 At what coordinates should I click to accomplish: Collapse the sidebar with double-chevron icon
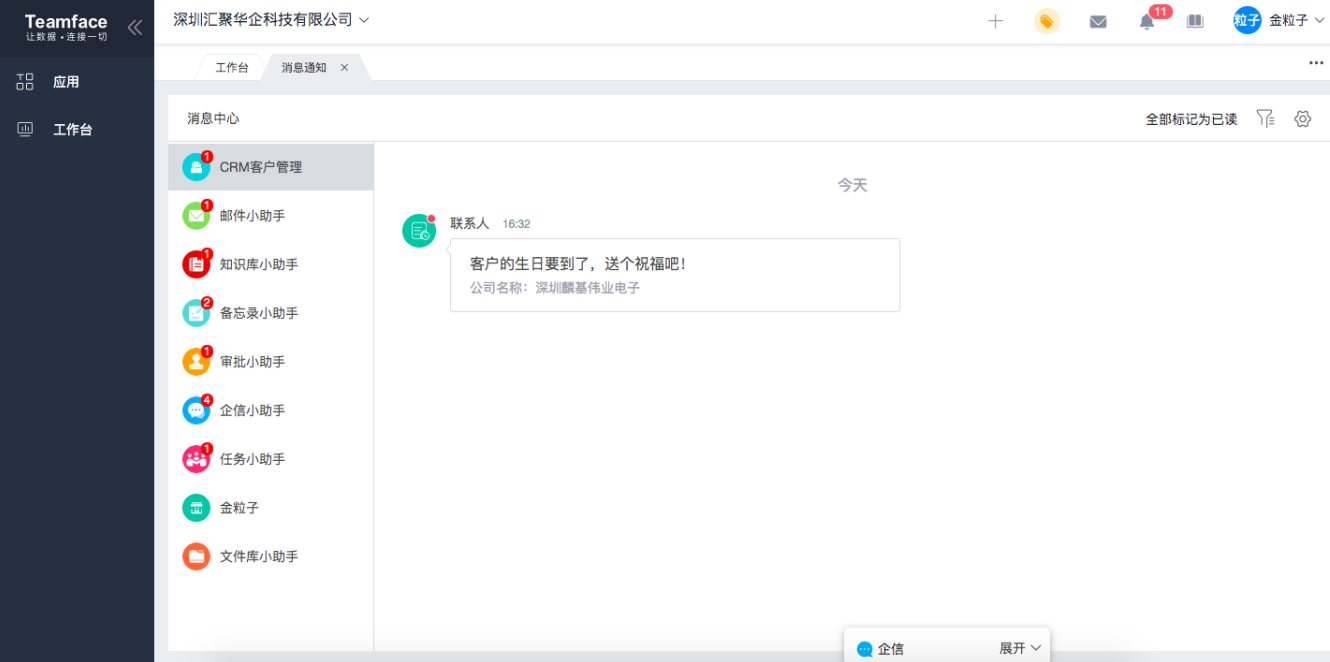click(x=134, y=27)
